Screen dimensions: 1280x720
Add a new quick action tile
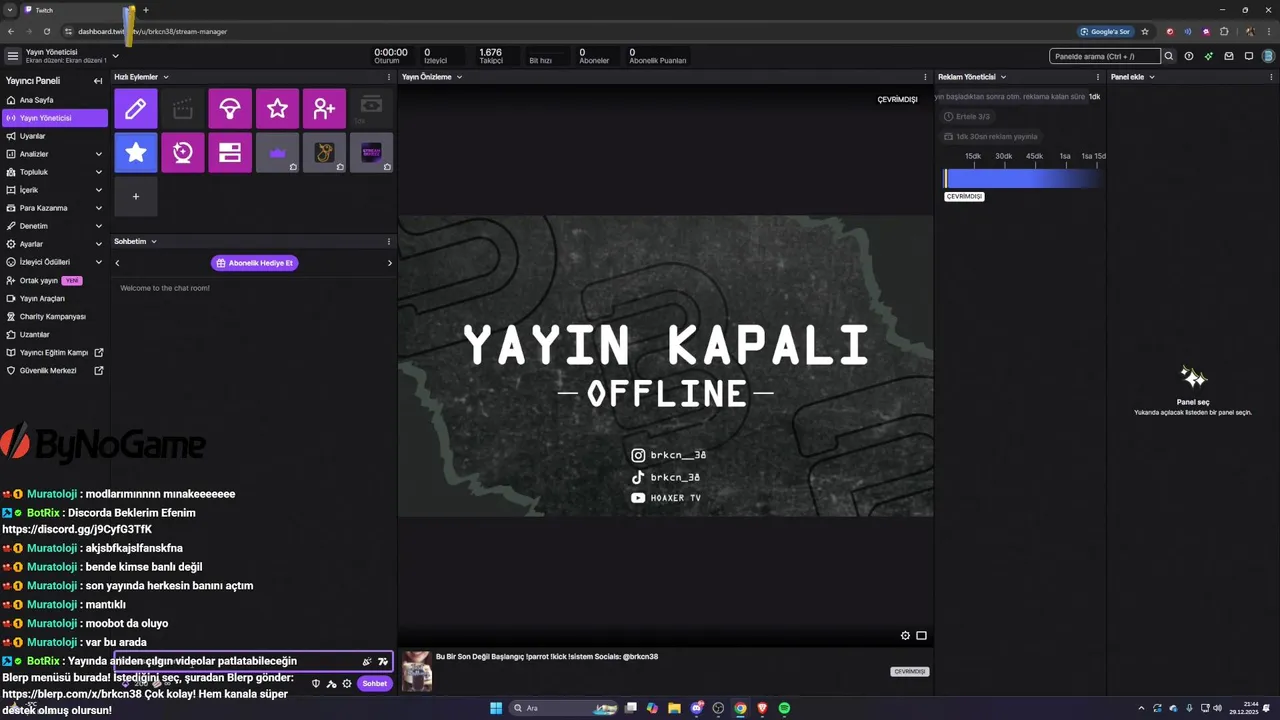(x=136, y=196)
